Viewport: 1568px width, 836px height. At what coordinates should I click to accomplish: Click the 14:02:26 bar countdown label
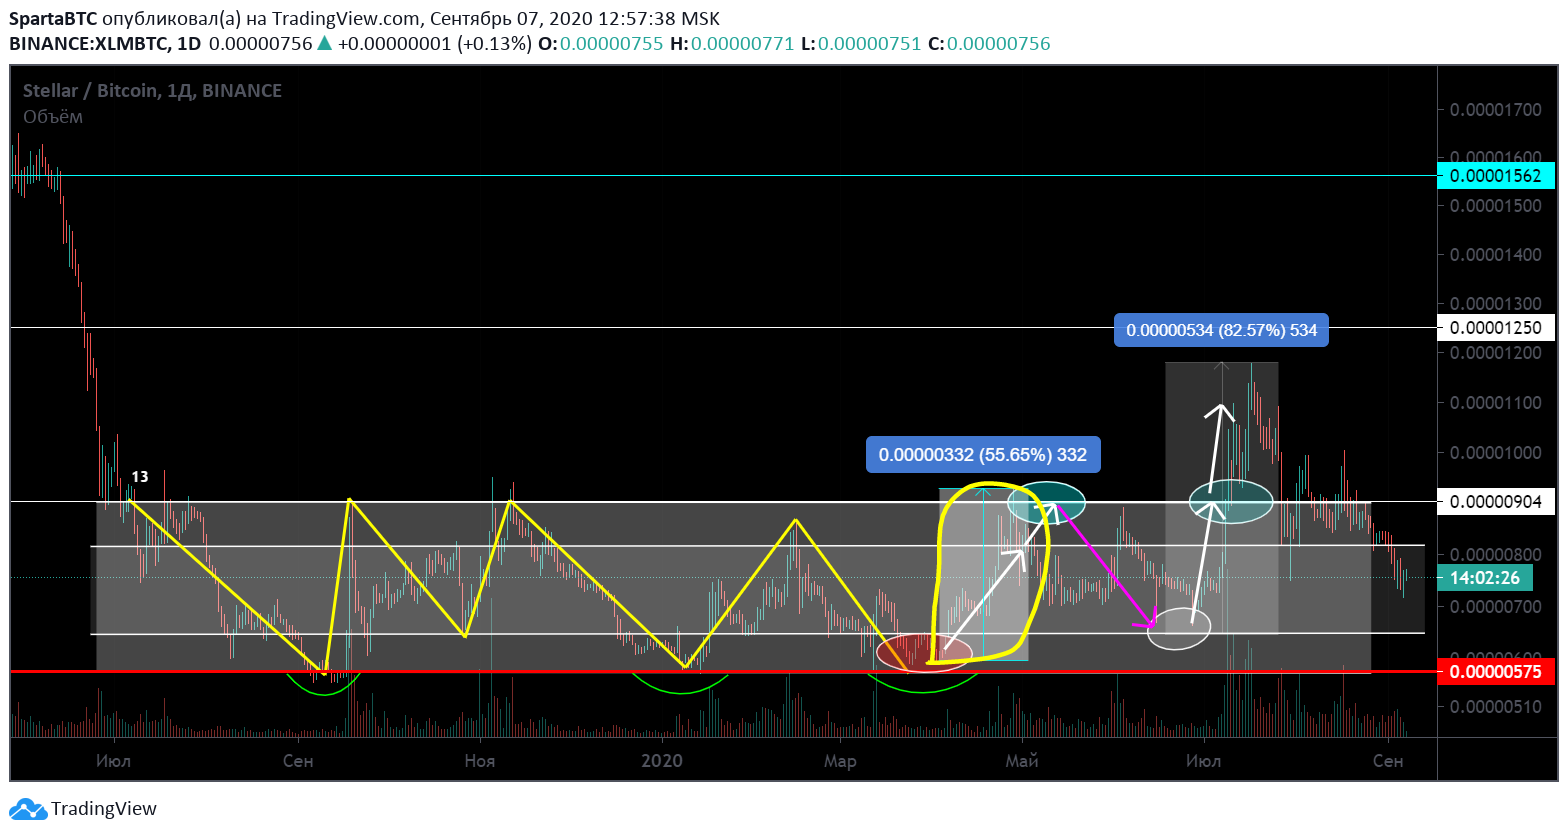(1484, 577)
